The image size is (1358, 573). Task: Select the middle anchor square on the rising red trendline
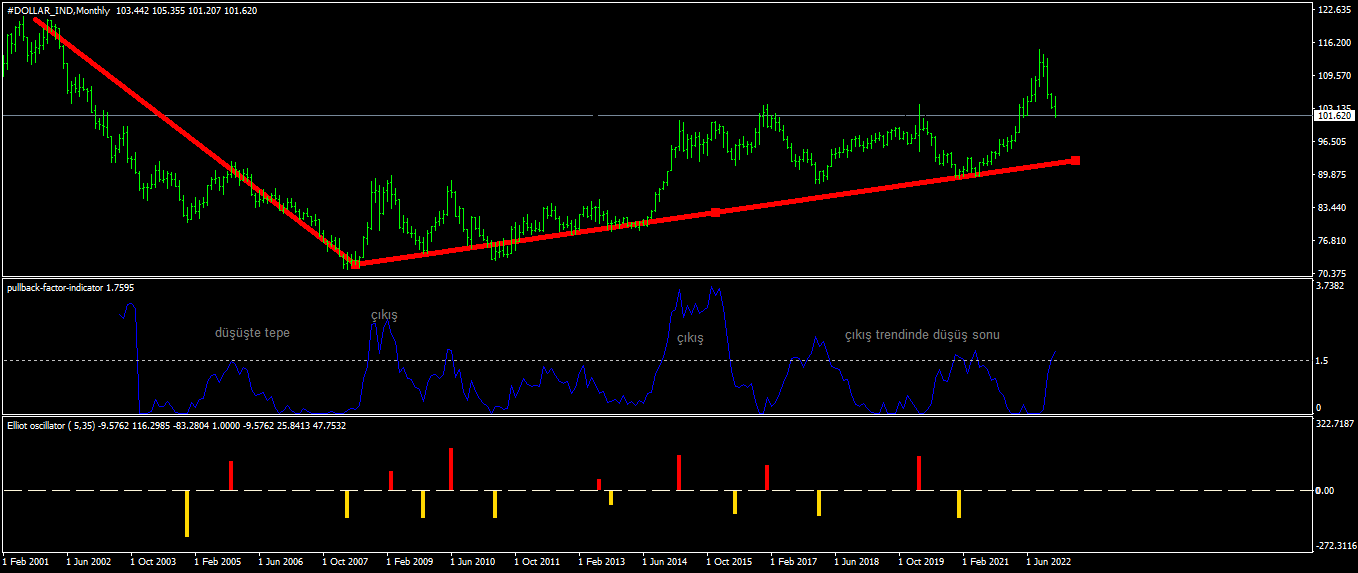tap(715, 212)
